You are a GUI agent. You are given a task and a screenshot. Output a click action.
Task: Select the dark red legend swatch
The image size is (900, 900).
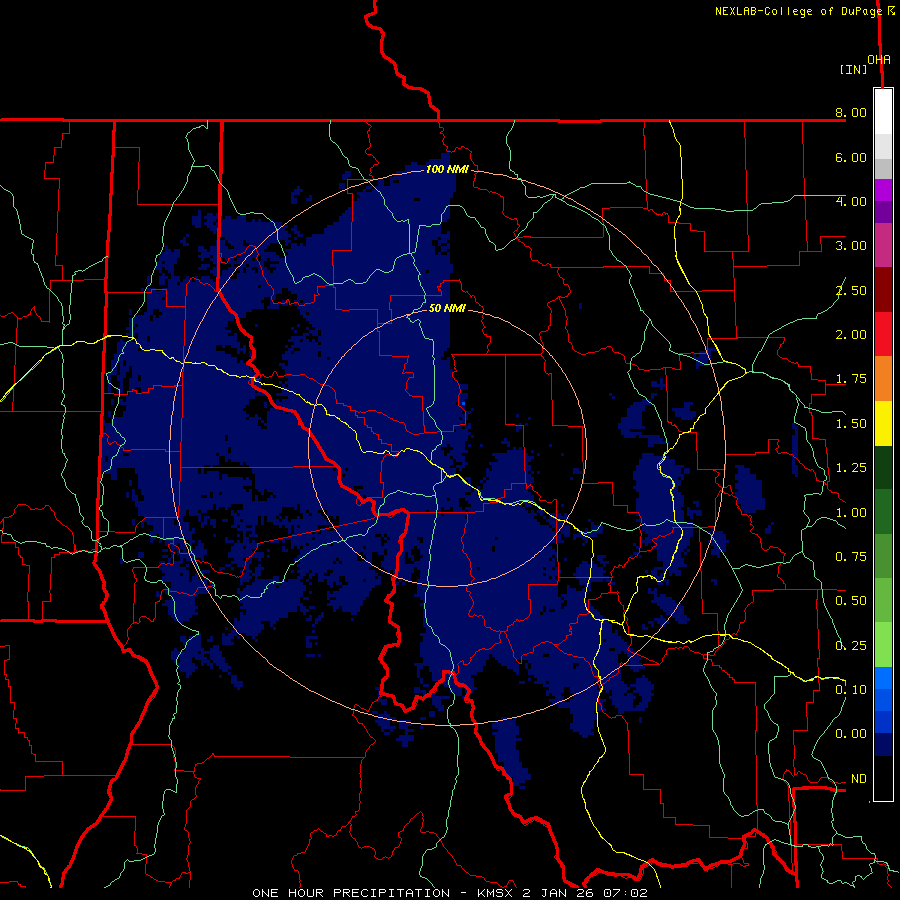coord(883,290)
